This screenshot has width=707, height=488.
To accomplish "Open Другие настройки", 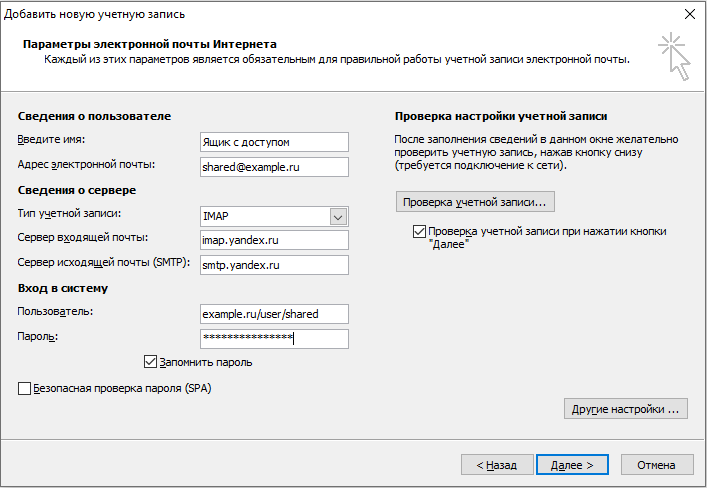I will point(625,409).
